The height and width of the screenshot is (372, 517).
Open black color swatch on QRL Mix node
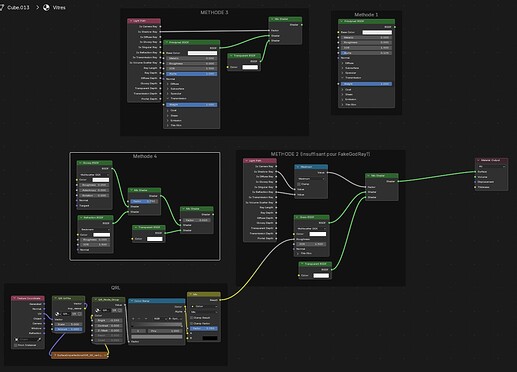tap(210, 338)
